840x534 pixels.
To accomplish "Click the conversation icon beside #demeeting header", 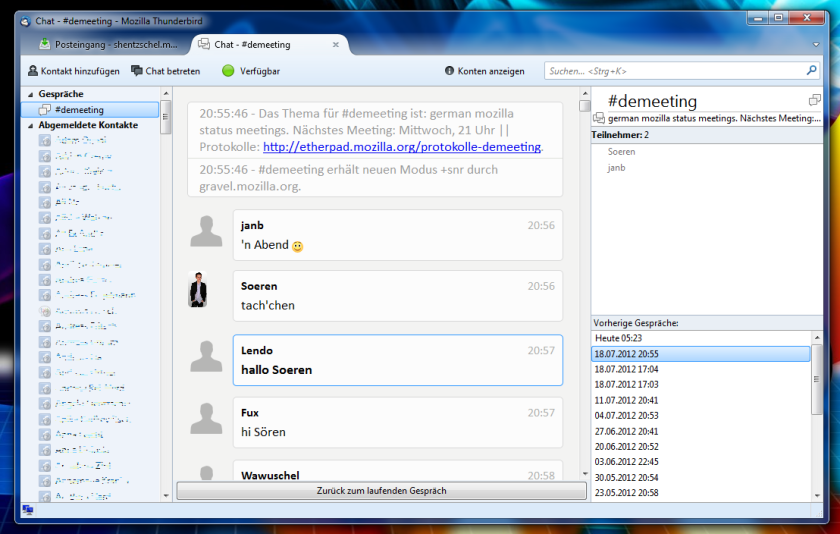I will pyautogui.click(x=814, y=100).
